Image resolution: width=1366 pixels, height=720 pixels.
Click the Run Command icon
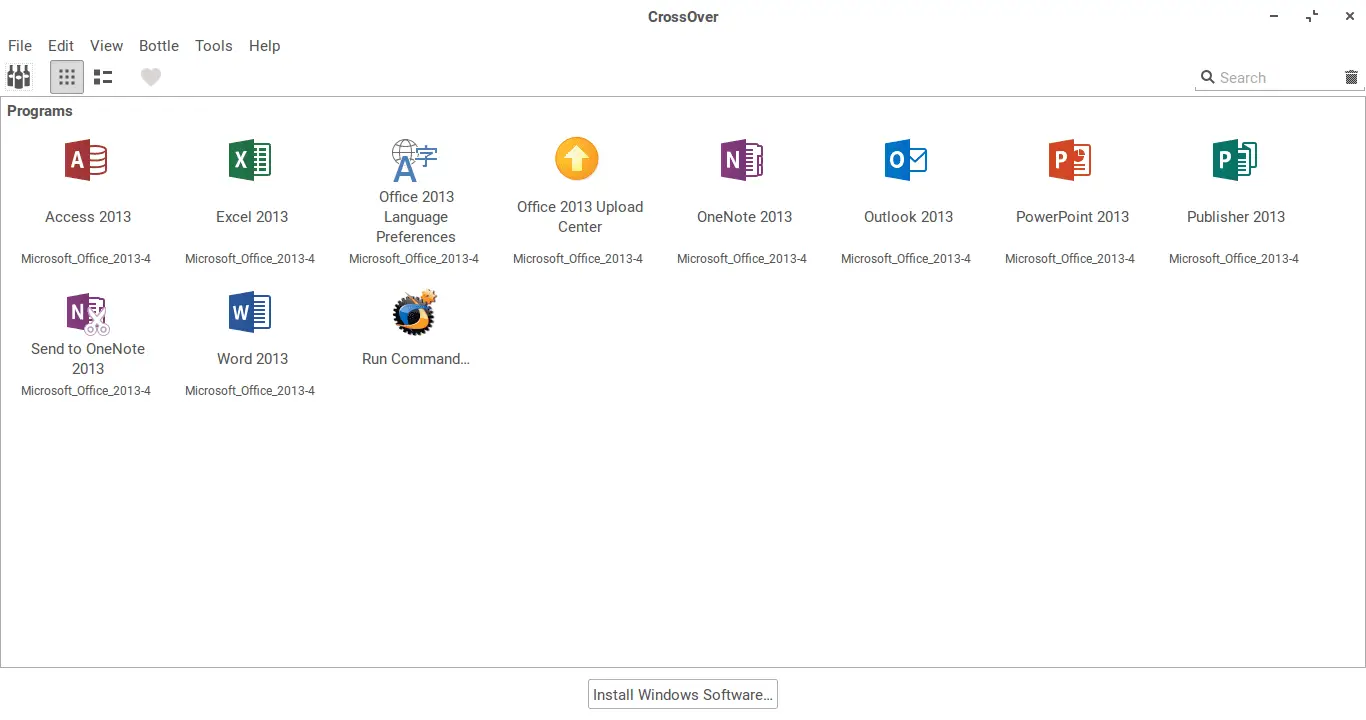(x=415, y=313)
